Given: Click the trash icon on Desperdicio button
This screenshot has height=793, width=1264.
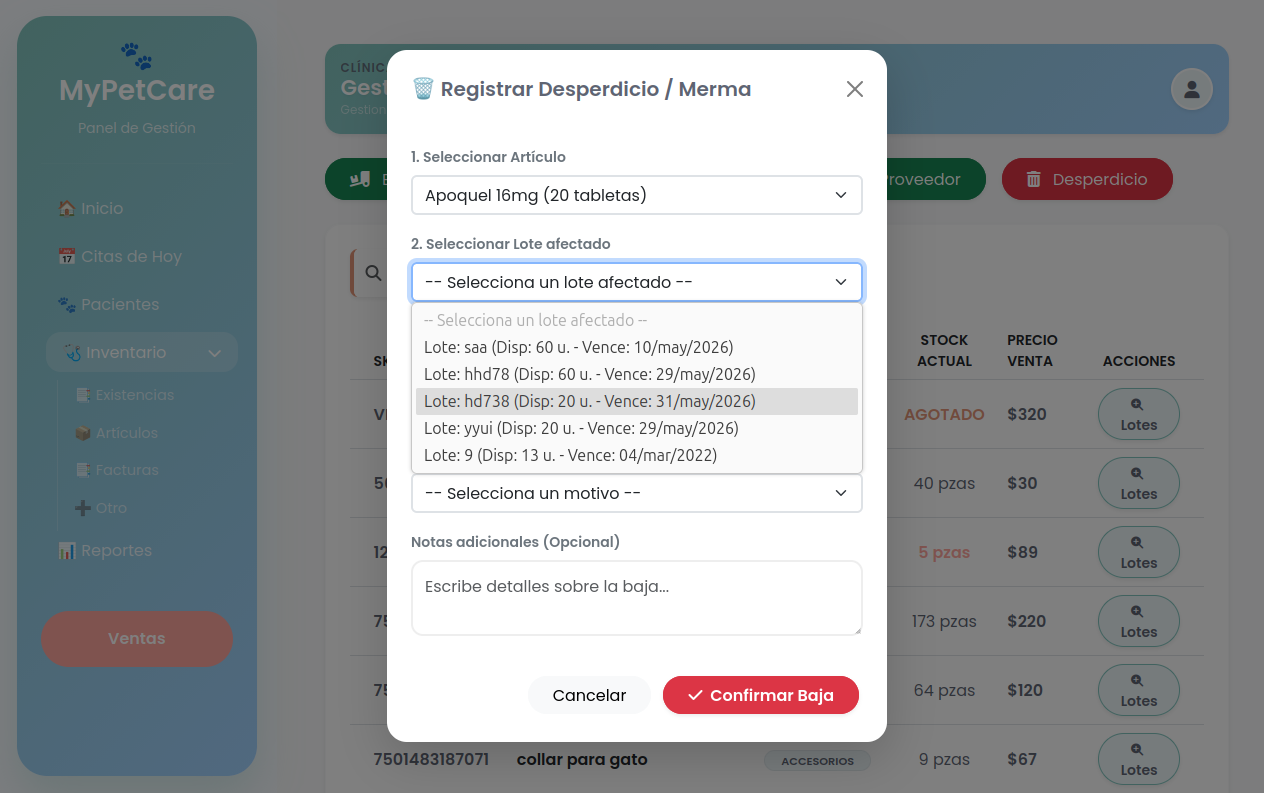Looking at the screenshot, I should point(1034,180).
